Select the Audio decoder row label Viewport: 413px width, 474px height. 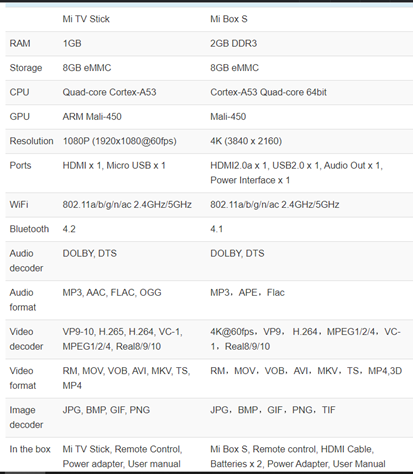point(26,261)
